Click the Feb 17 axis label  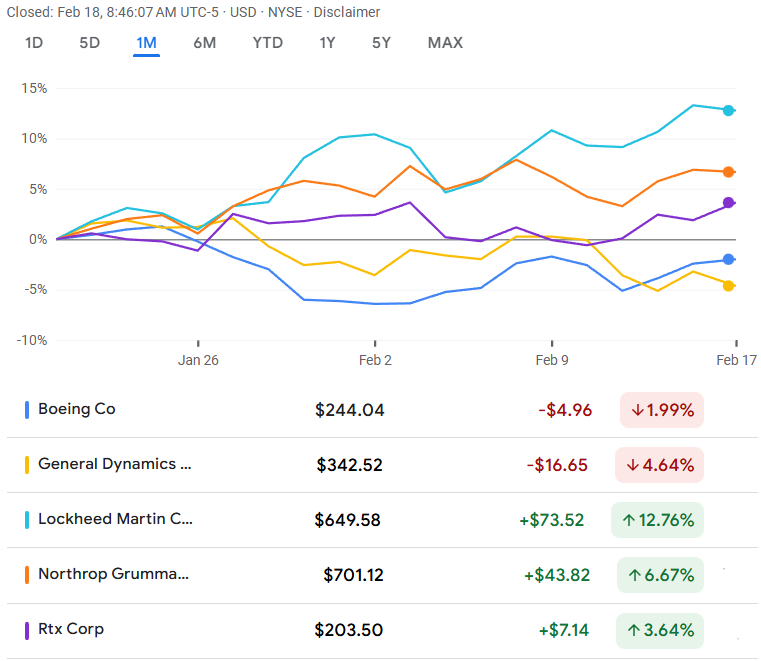click(x=736, y=360)
